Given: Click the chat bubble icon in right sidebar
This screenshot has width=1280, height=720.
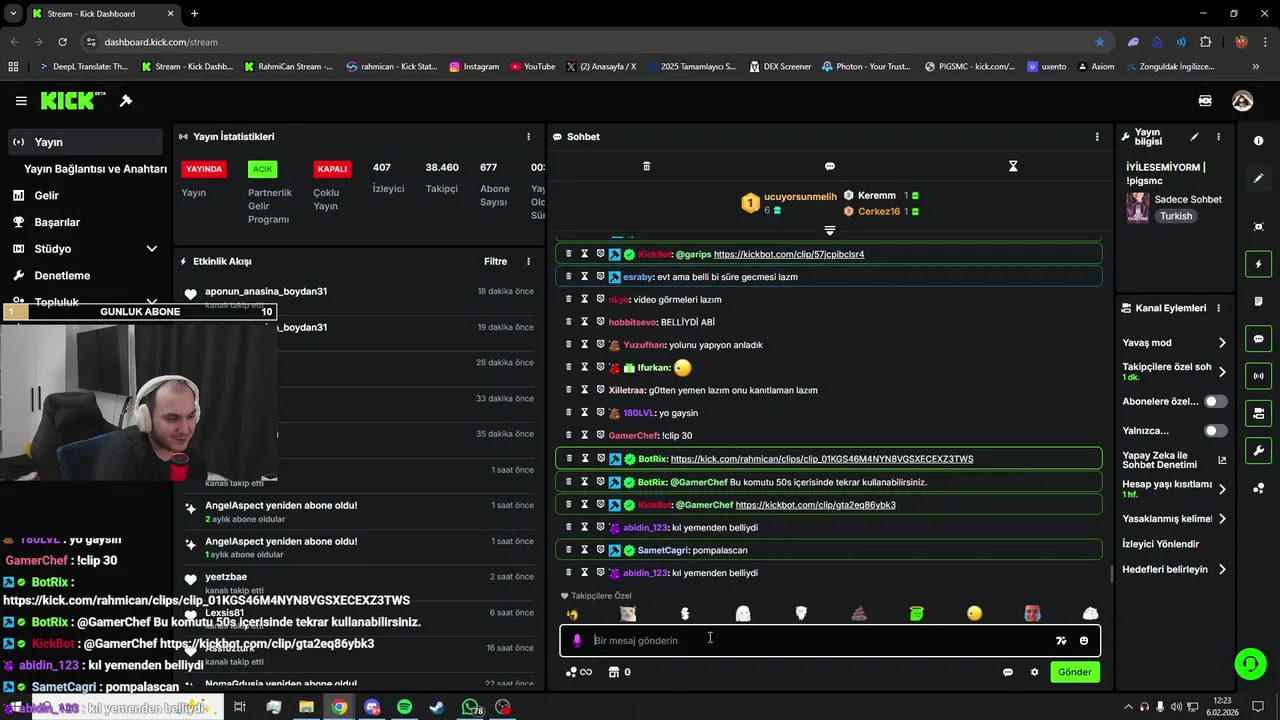Looking at the screenshot, I should pos(1258,339).
